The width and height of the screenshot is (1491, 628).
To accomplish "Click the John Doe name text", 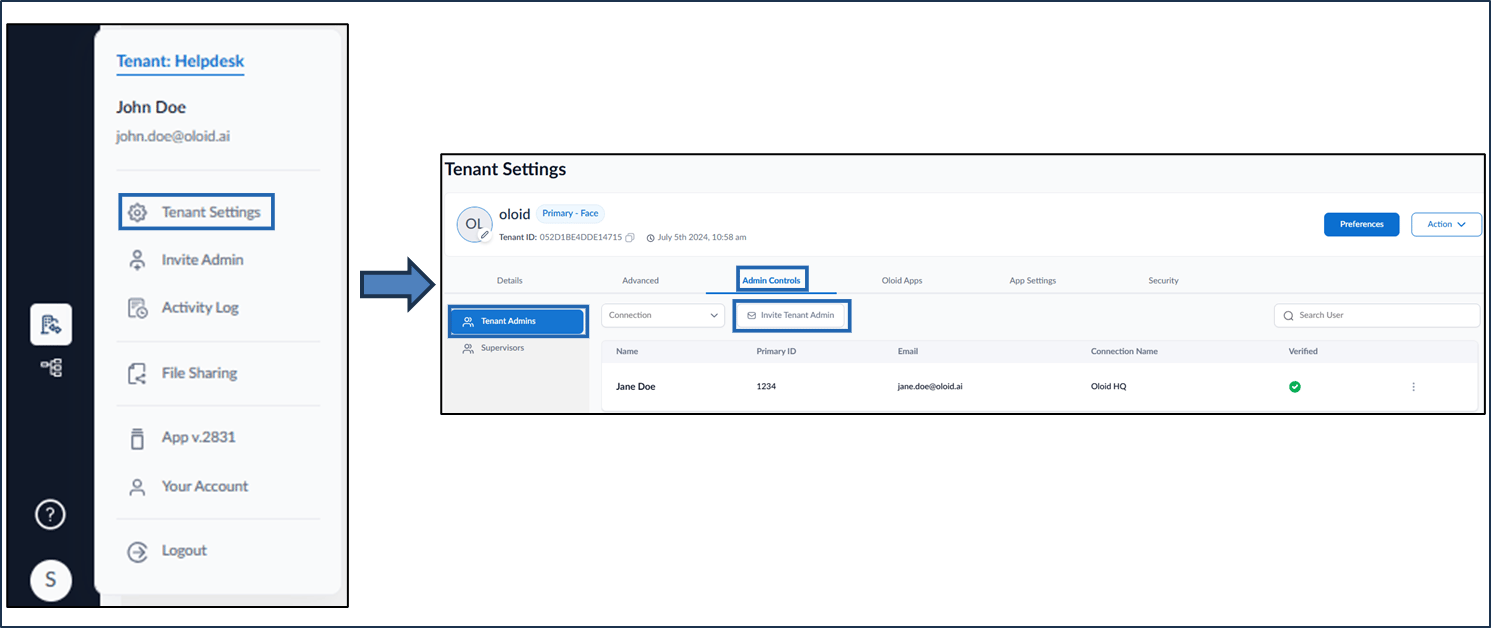I will point(151,108).
